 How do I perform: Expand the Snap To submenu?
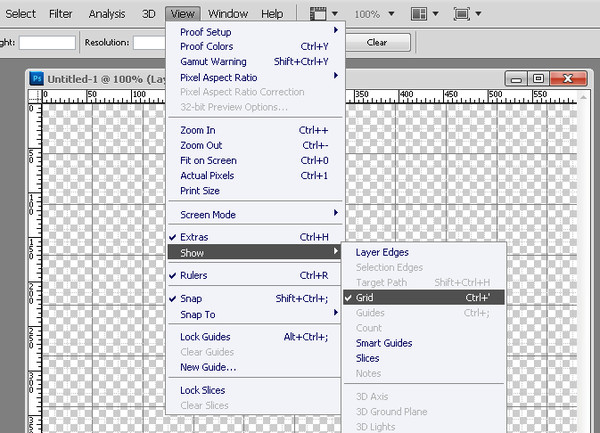tap(256, 314)
